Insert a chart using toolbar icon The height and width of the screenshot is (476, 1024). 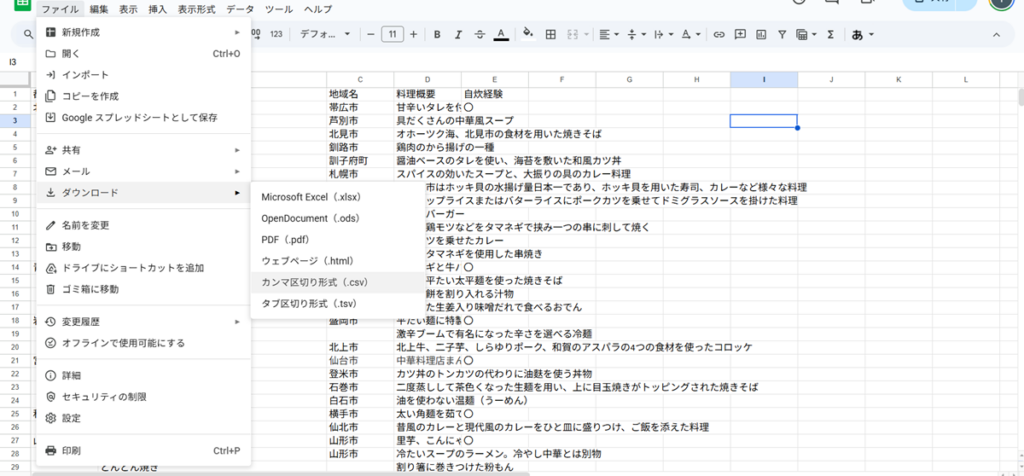coord(761,35)
